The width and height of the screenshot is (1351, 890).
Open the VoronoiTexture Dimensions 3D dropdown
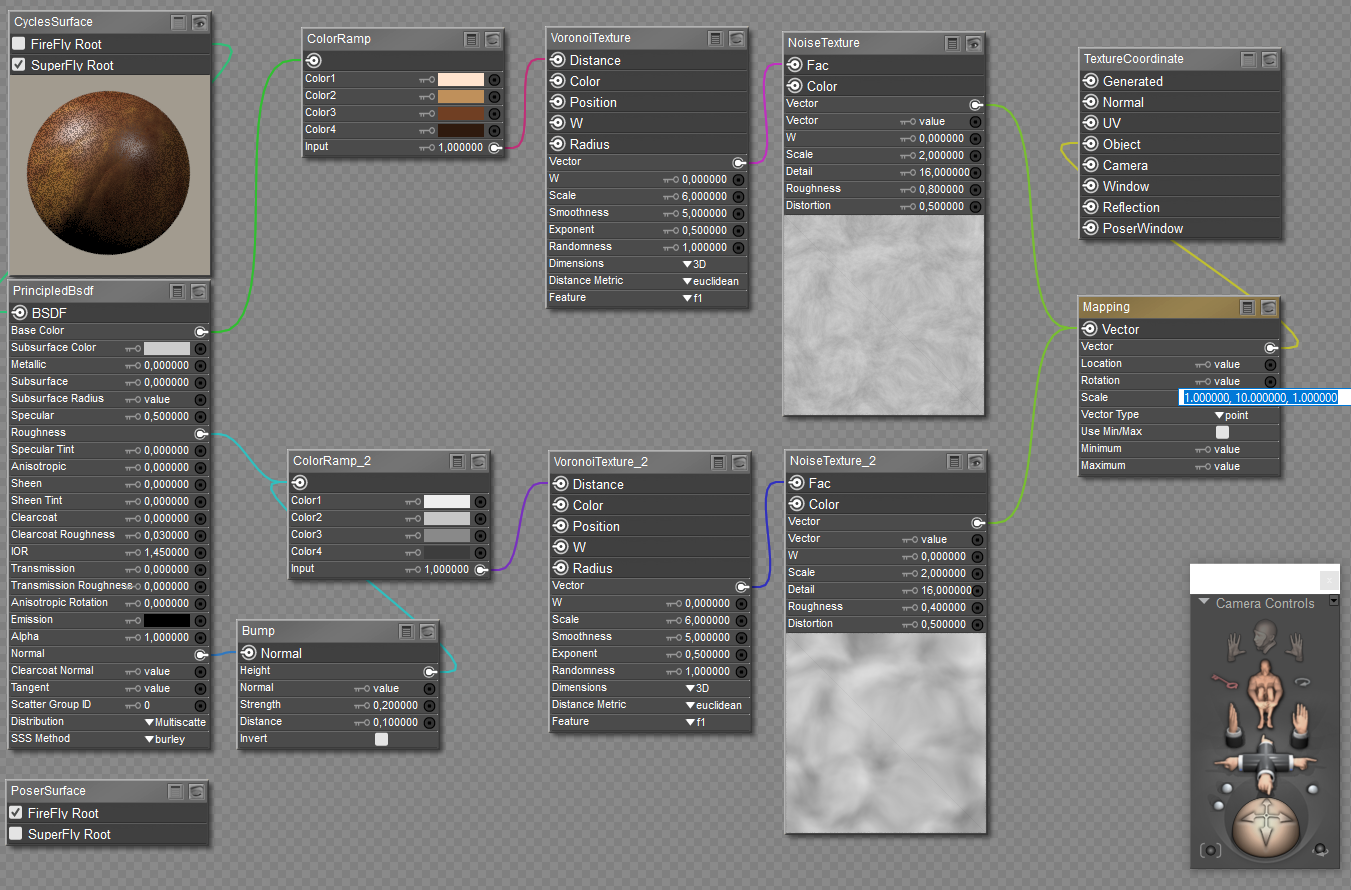click(x=694, y=264)
